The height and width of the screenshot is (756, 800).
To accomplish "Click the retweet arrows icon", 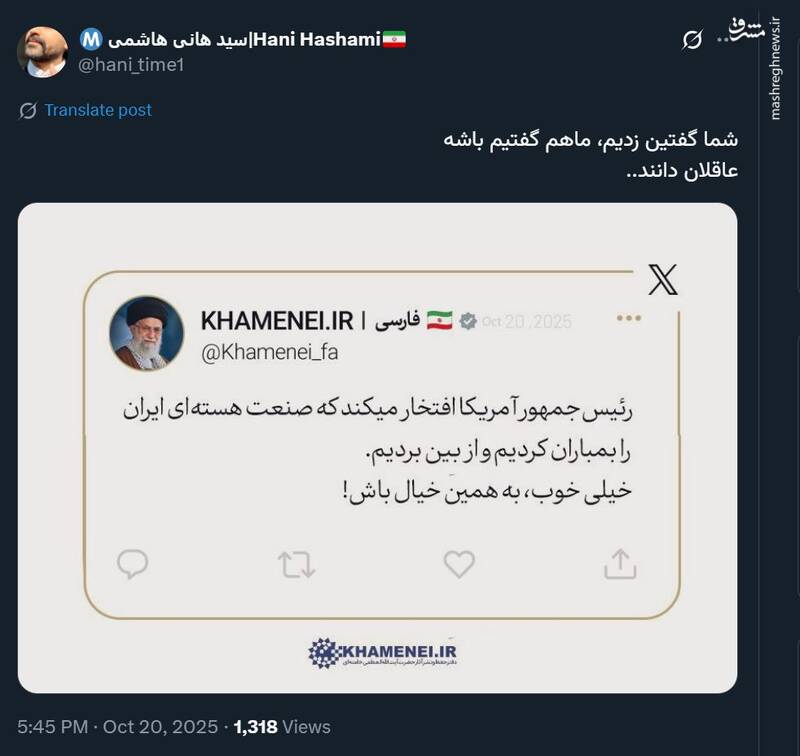I will pyautogui.click(x=296, y=565).
